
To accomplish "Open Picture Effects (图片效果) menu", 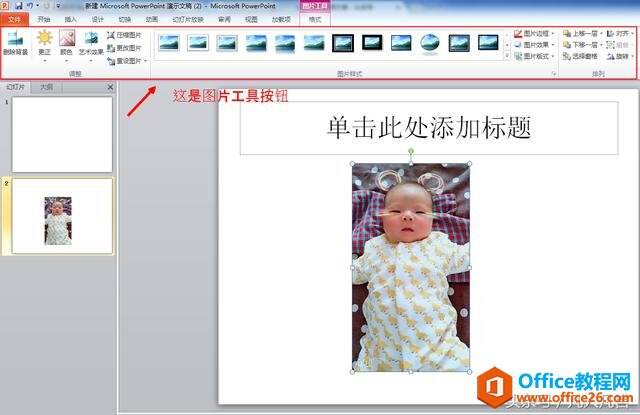I will tap(534, 44).
